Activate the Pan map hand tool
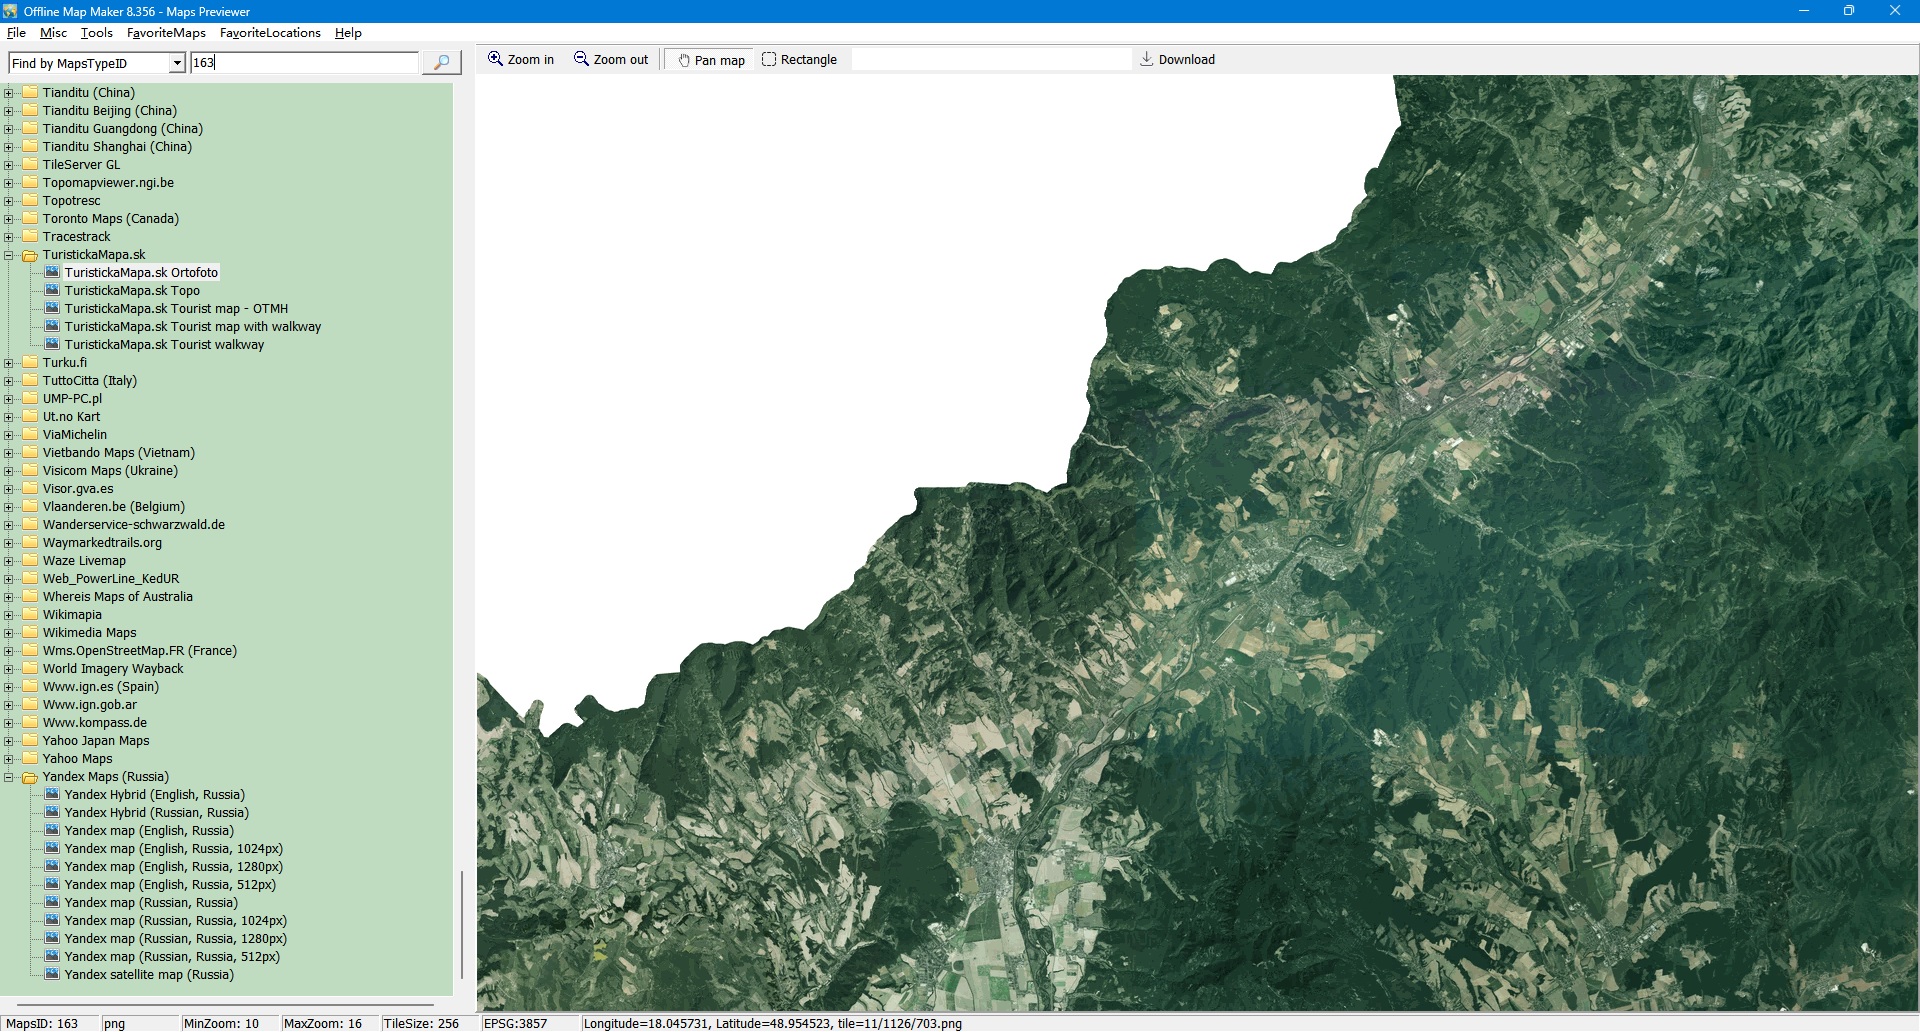The width and height of the screenshot is (1920, 1032). click(711, 60)
